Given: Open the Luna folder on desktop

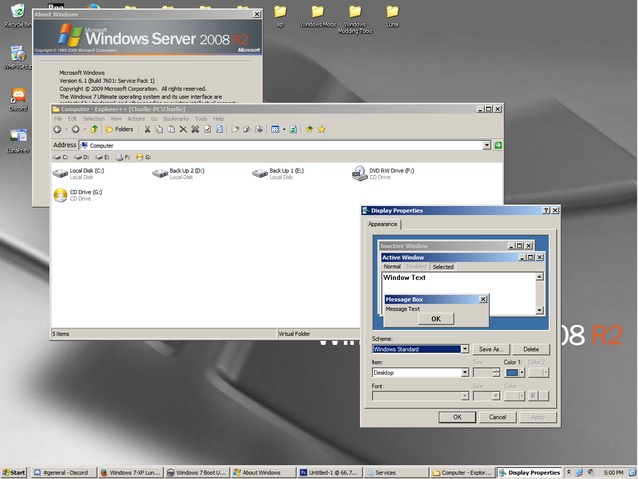Looking at the screenshot, I should click(x=392, y=14).
